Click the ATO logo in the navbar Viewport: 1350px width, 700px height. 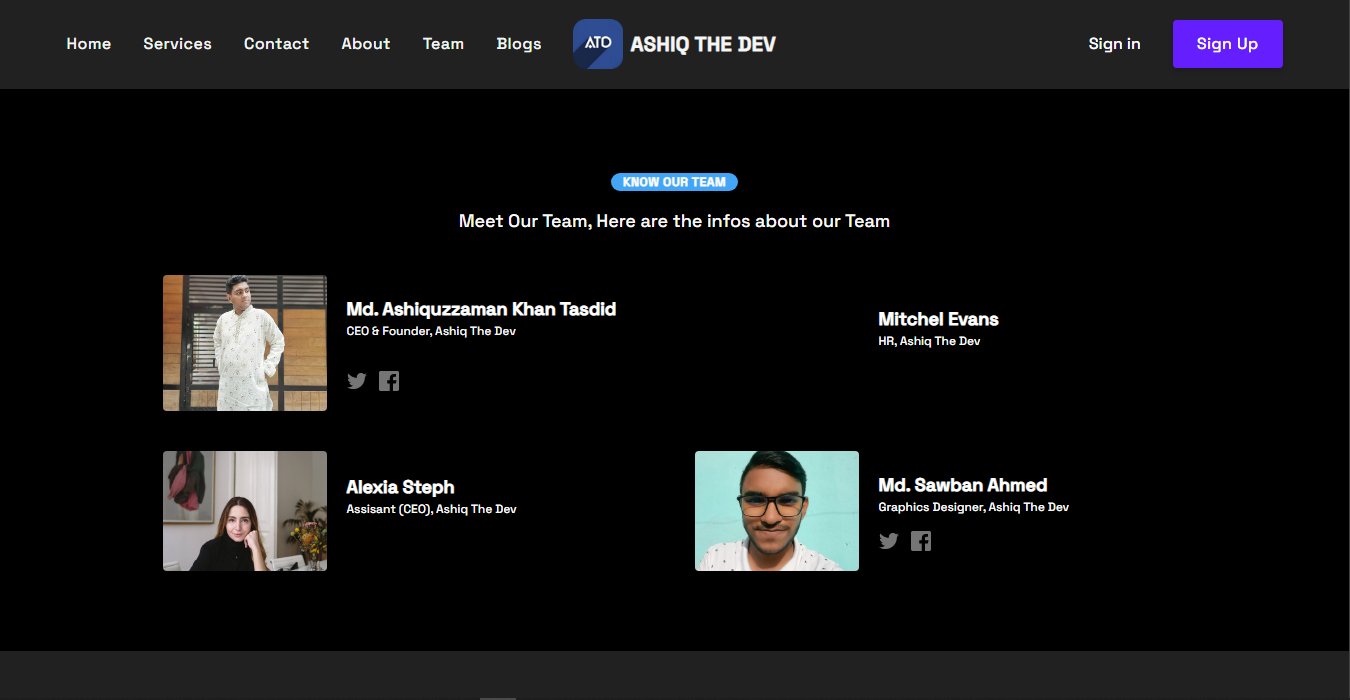tap(597, 43)
